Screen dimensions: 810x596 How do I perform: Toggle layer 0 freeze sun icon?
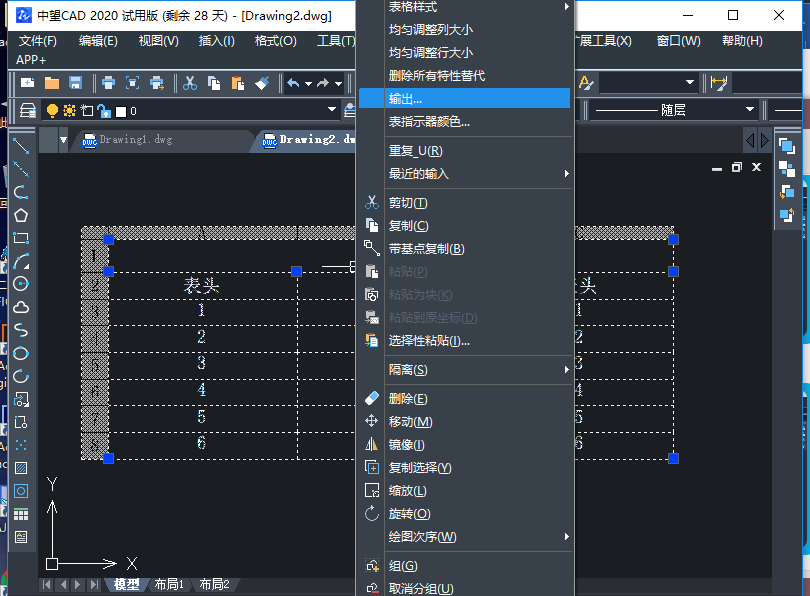tap(70, 110)
